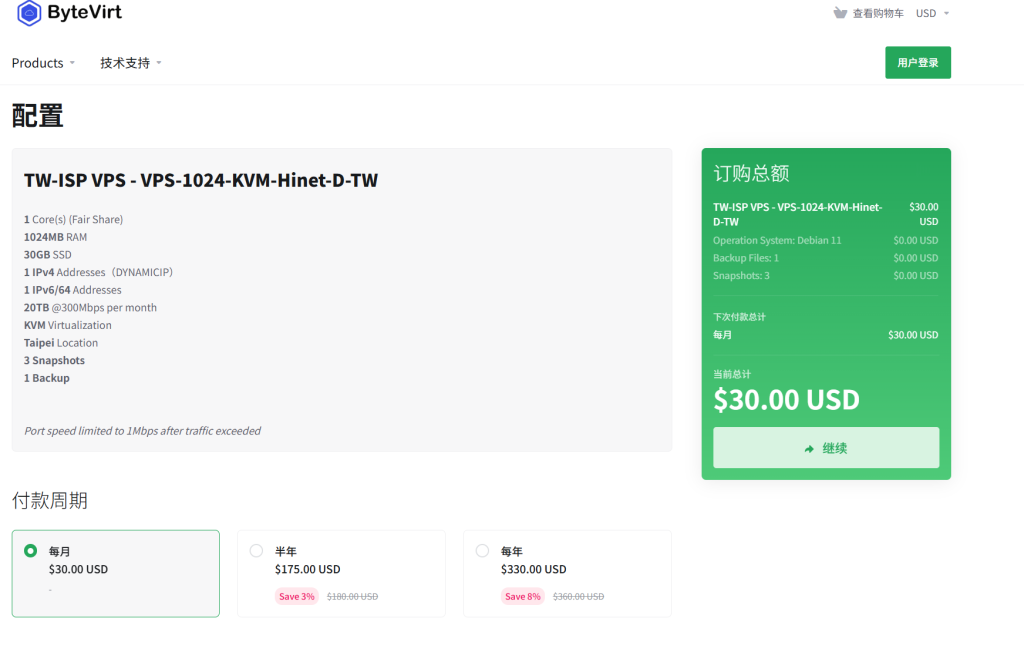The width and height of the screenshot is (1024, 652).
Task: Click the ByteVirt hexagon logo icon
Action: click(x=29, y=13)
